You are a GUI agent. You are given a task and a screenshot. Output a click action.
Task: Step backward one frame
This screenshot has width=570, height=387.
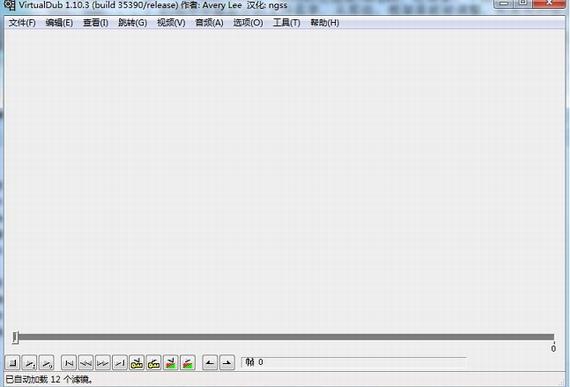point(86,363)
